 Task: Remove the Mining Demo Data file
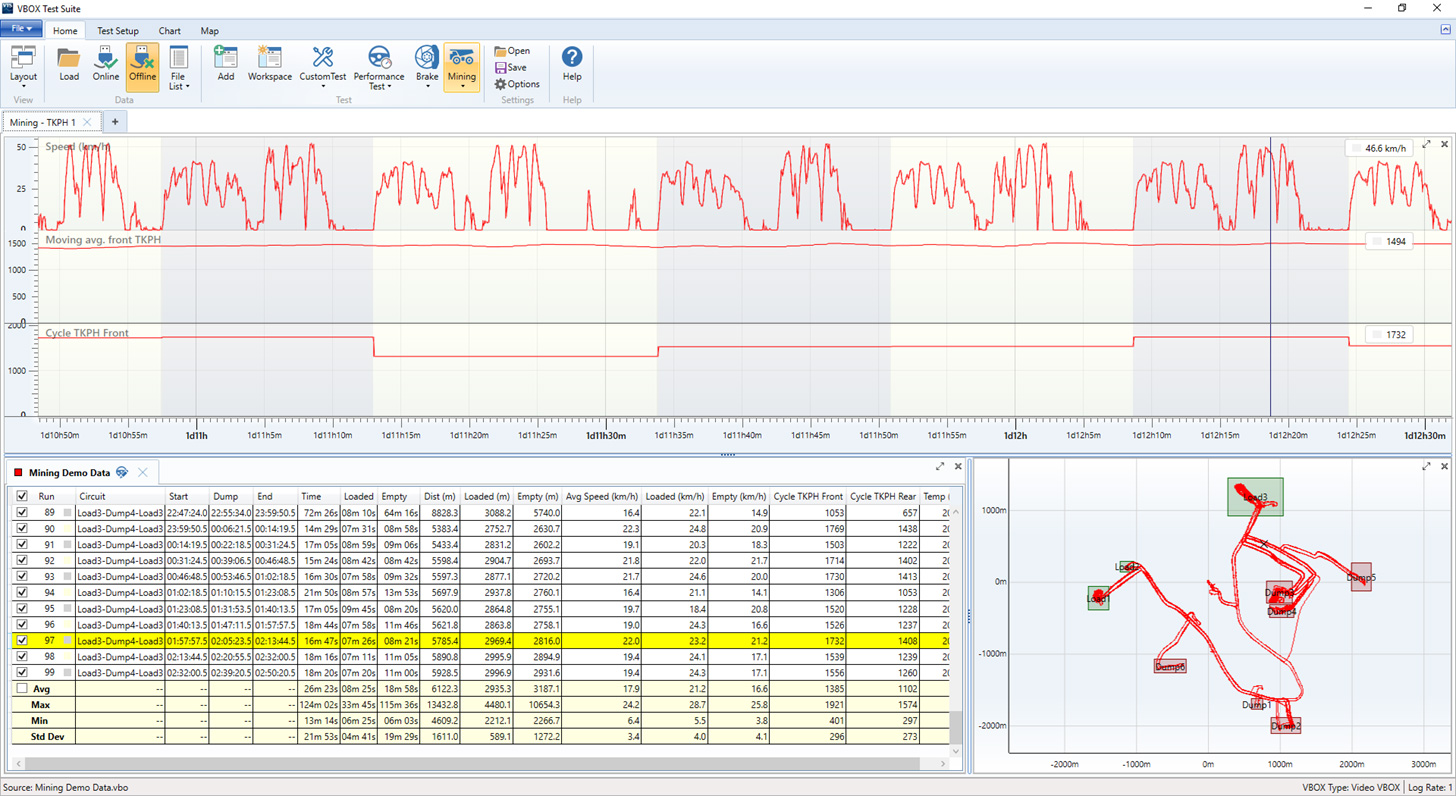click(x=143, y=472)
